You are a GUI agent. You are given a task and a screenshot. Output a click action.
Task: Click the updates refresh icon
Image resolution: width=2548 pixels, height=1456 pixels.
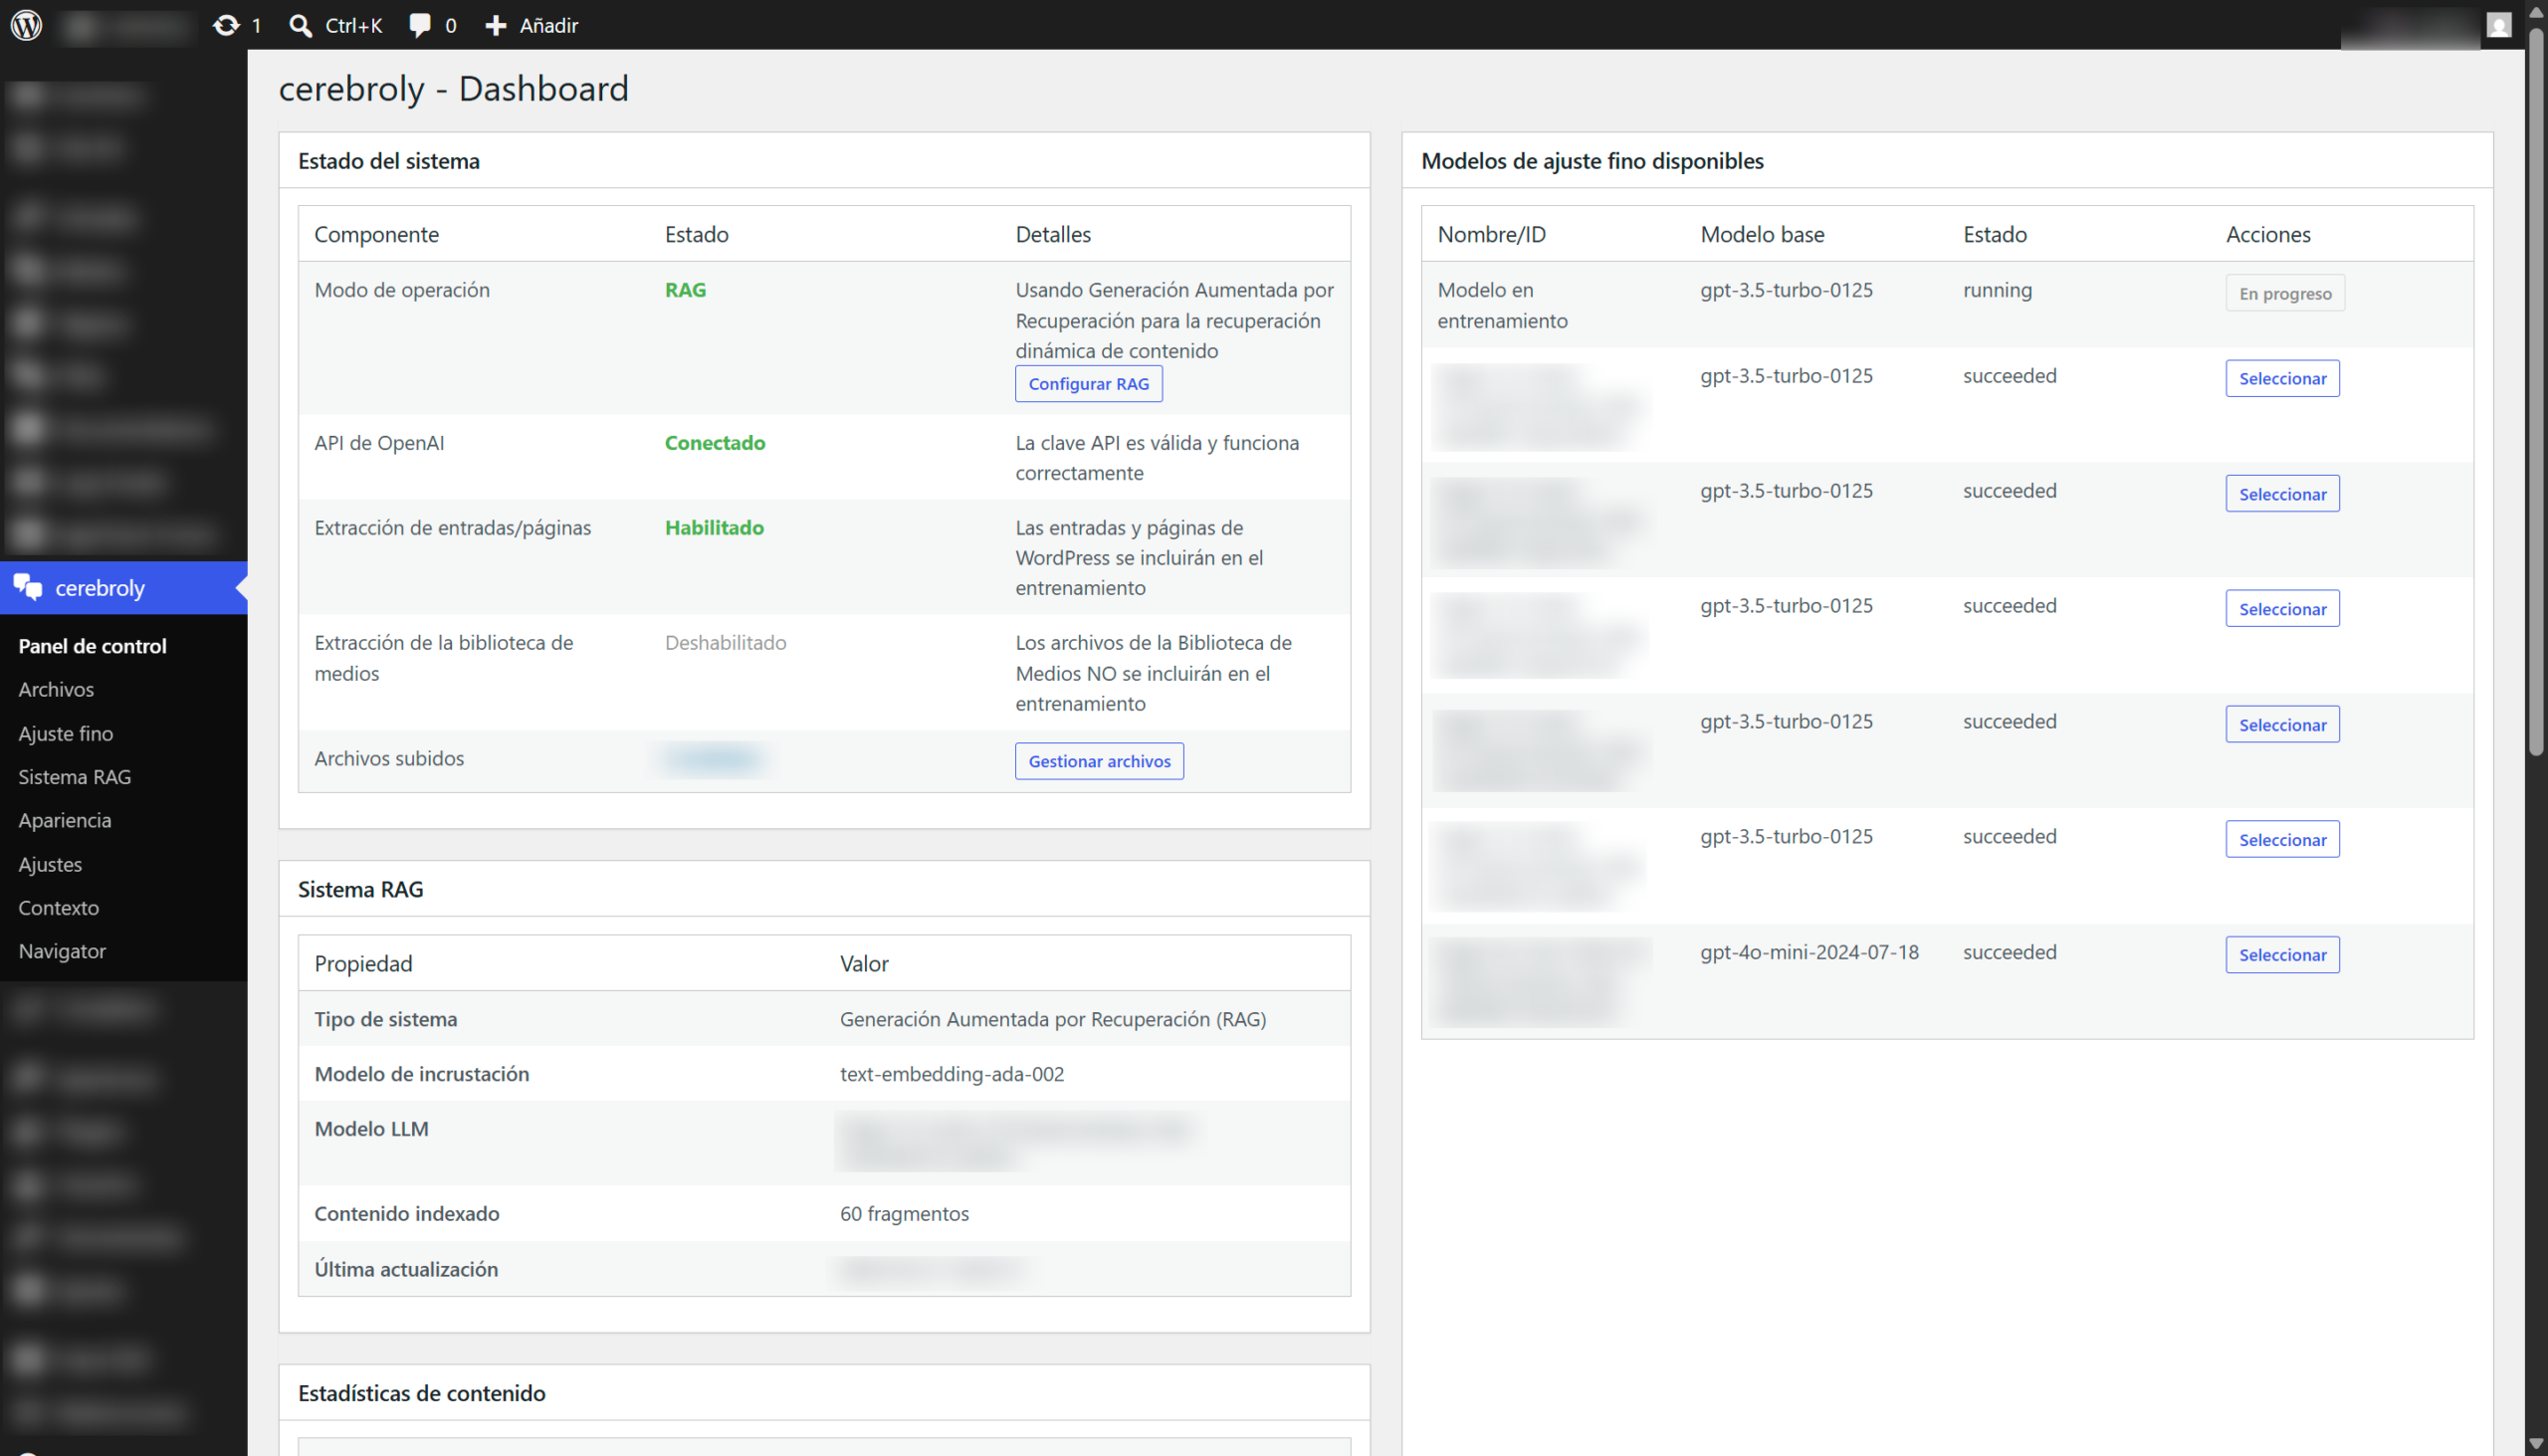(227, 25)
